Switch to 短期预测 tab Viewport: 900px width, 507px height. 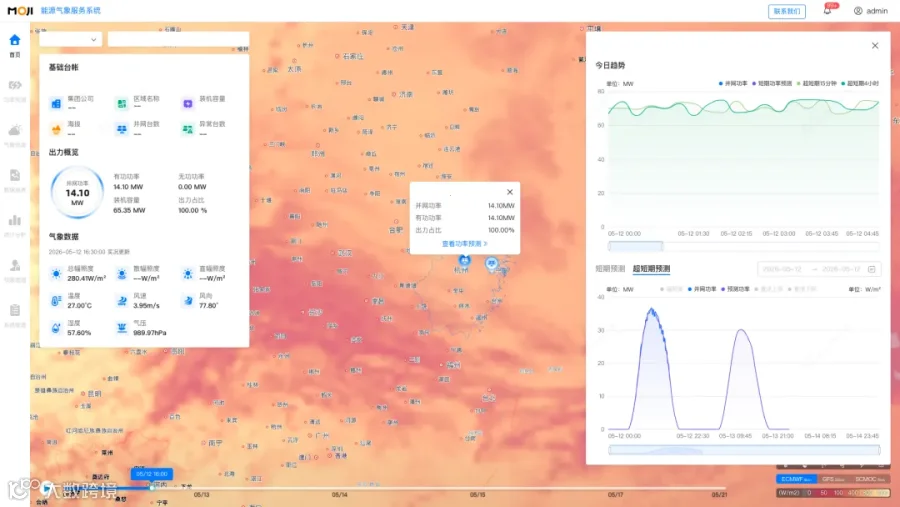(610, 269)
